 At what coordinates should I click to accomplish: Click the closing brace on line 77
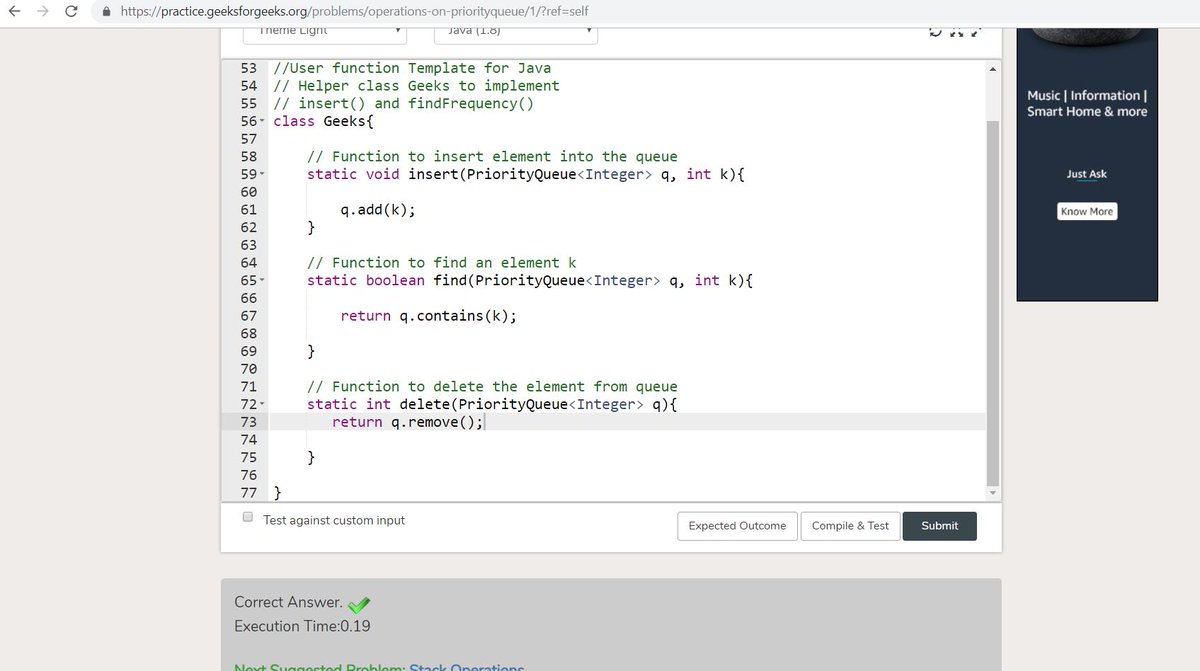coord(277,493)
